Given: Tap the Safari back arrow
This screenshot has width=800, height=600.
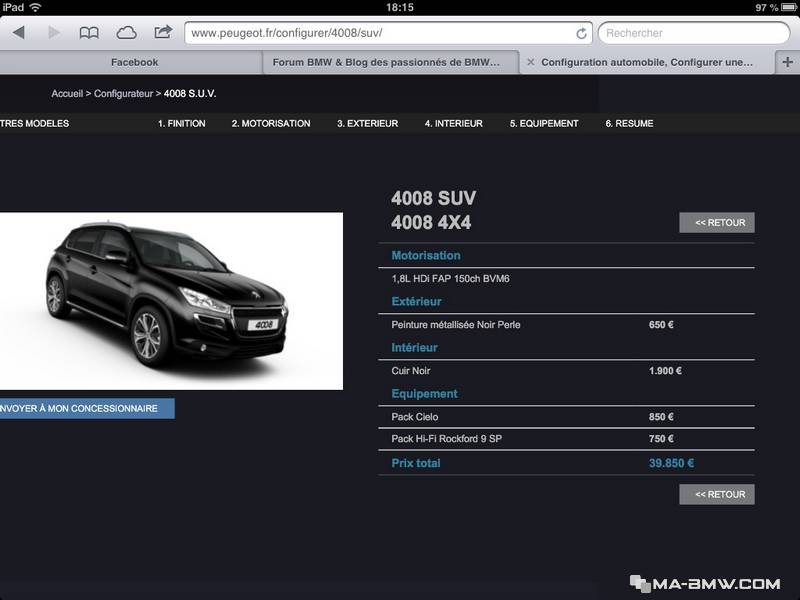Looking at the screenshot, I should (x=19, y=33).
